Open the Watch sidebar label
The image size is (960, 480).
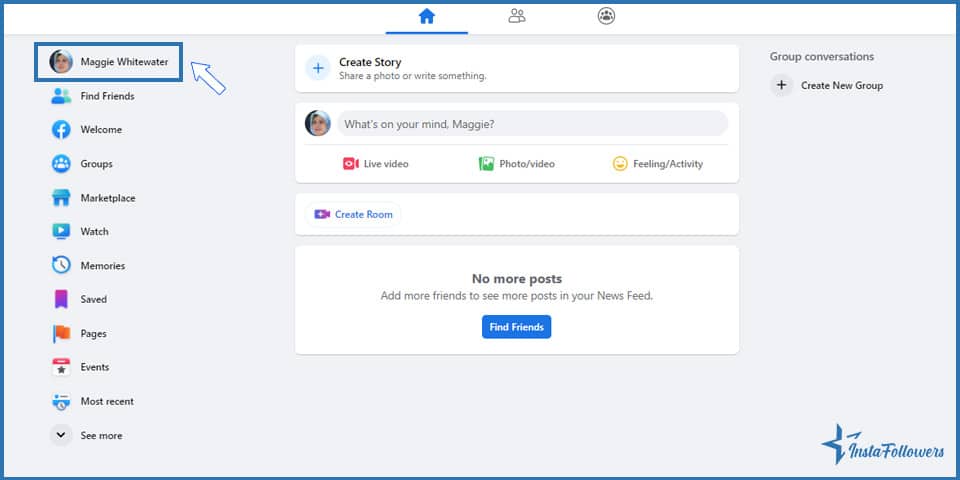pos(94,231)
